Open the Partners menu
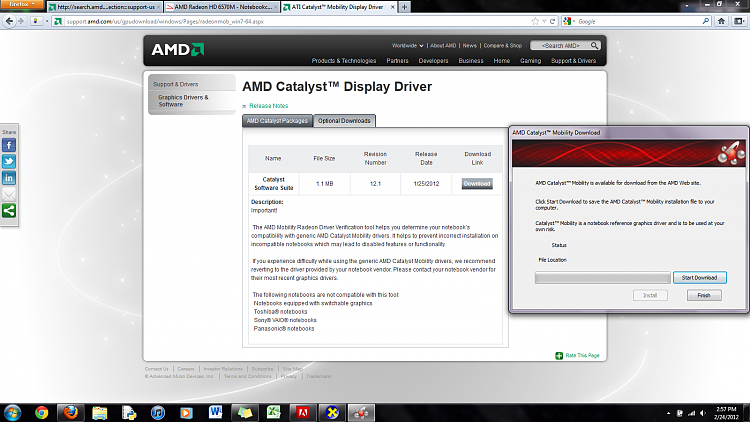The height and width of the screenshot is (422, 750). point(397,61)
